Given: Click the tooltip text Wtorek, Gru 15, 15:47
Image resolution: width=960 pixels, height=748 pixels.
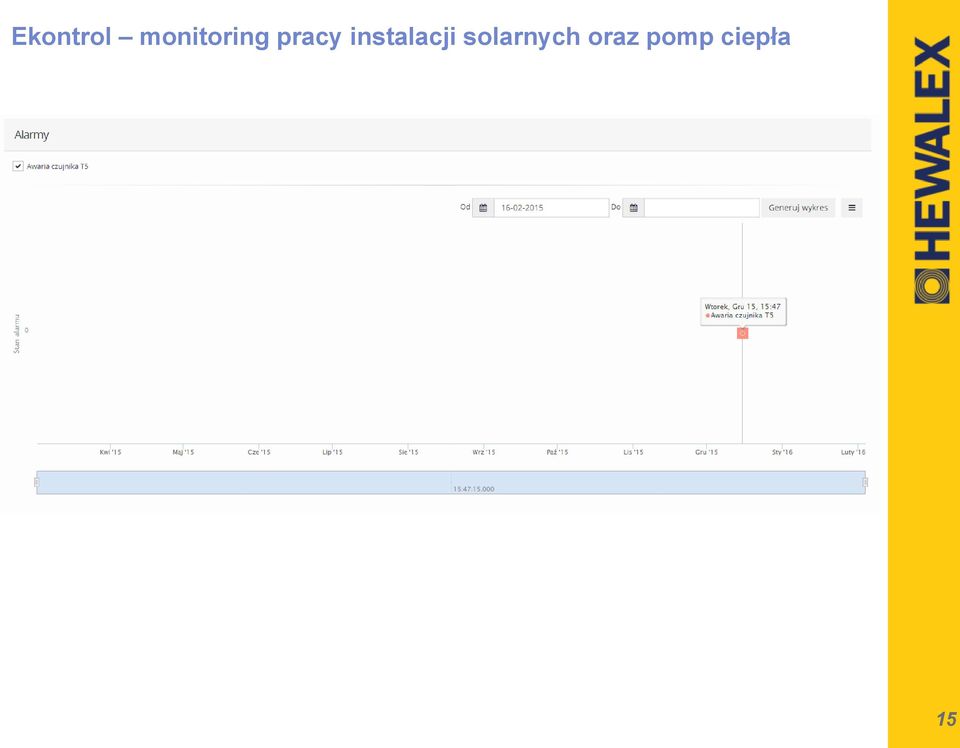Looking at the screenshot, I should point(743,307).
